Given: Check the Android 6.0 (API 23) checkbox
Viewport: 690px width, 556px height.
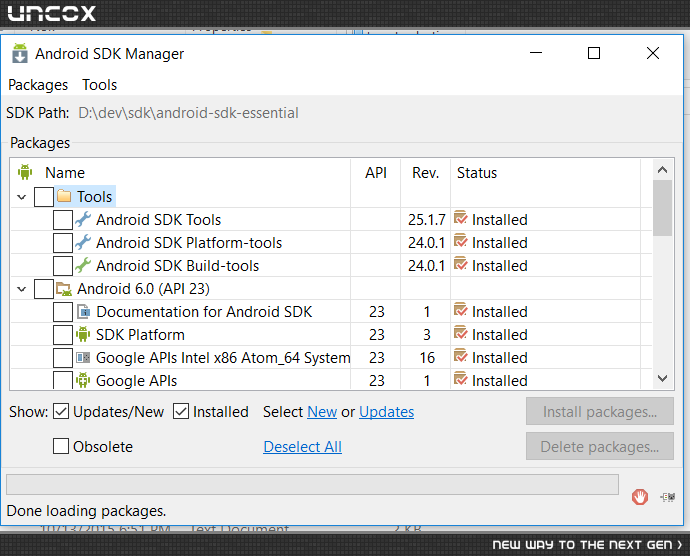Looking at the screenshot, I should 44,289.
